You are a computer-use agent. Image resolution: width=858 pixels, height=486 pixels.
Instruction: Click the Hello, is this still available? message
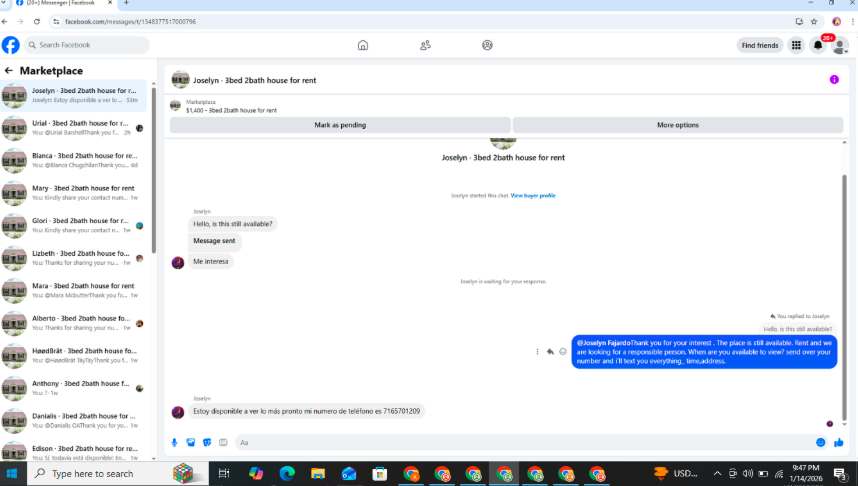point(233,224)
